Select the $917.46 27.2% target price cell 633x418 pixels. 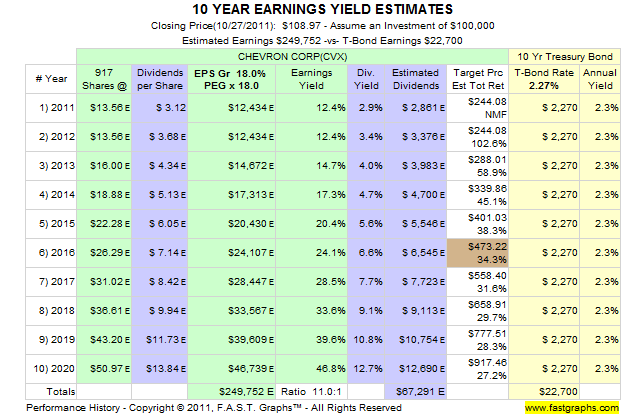(x=478, y=369)
